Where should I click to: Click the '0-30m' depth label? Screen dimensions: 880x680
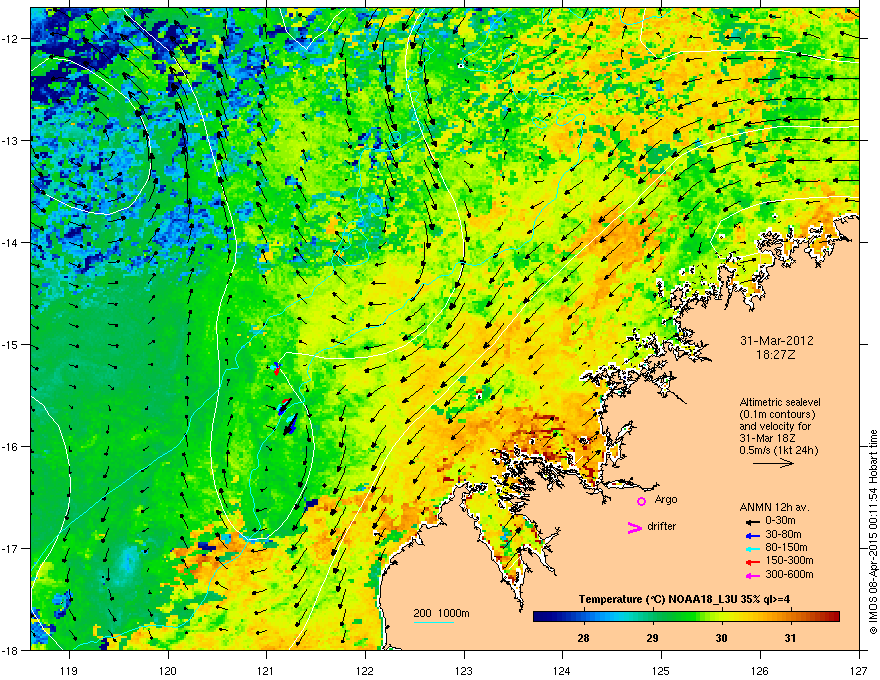pyautogui.click(x=780, y=521)
